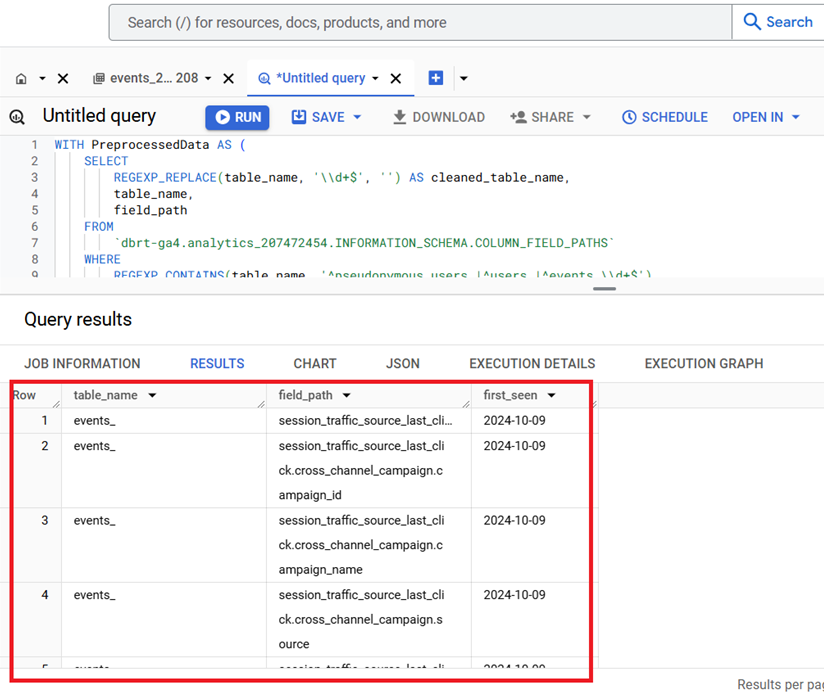
Task: Open the EXECUTION GRAPH tab
Action: (x=704, y=364)
